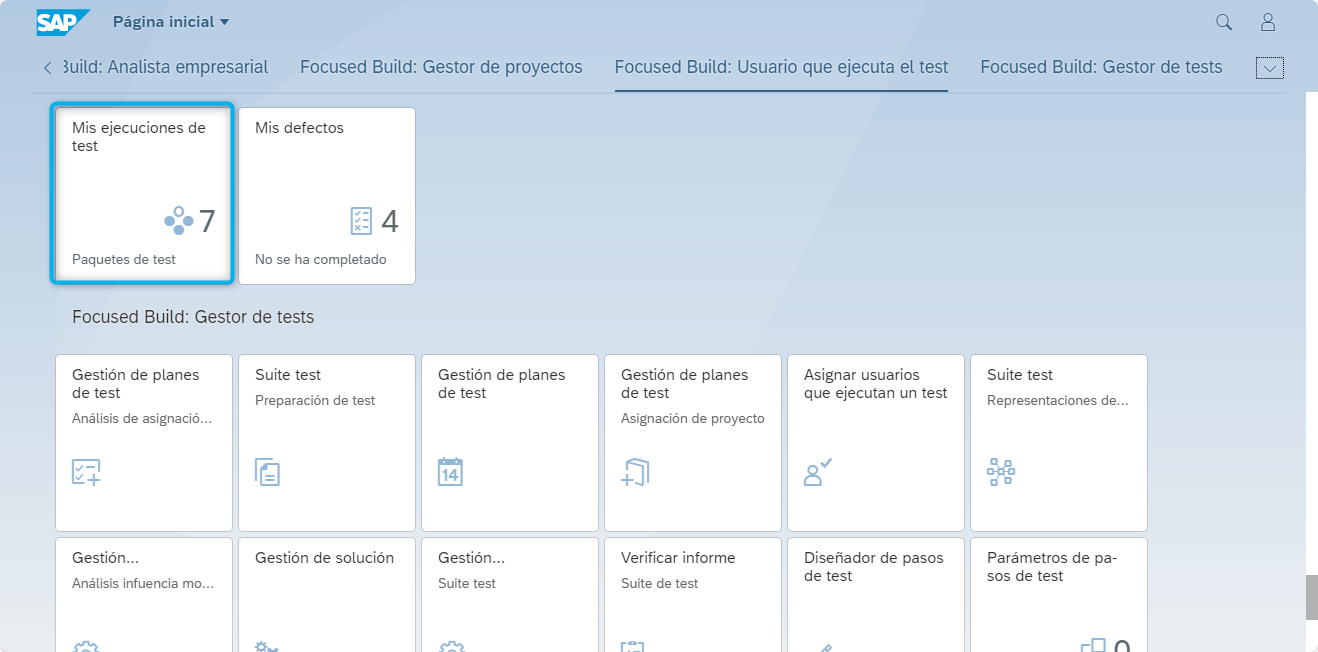The width and height of the screenshot is (1318, 652).
Task: Click the Suite test network diagram icon
Action: click(x=1001, y=472)
